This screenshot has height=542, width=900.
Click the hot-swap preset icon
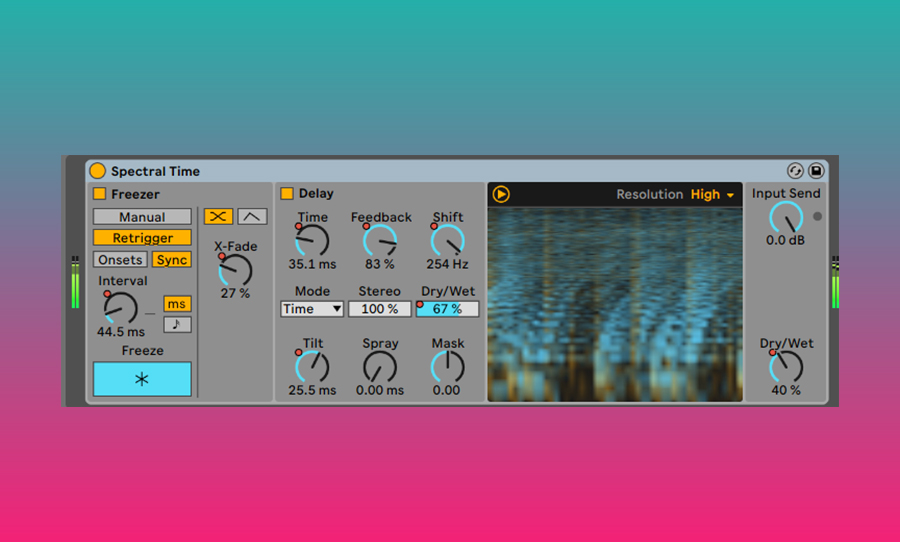click(x=795, y=171)
